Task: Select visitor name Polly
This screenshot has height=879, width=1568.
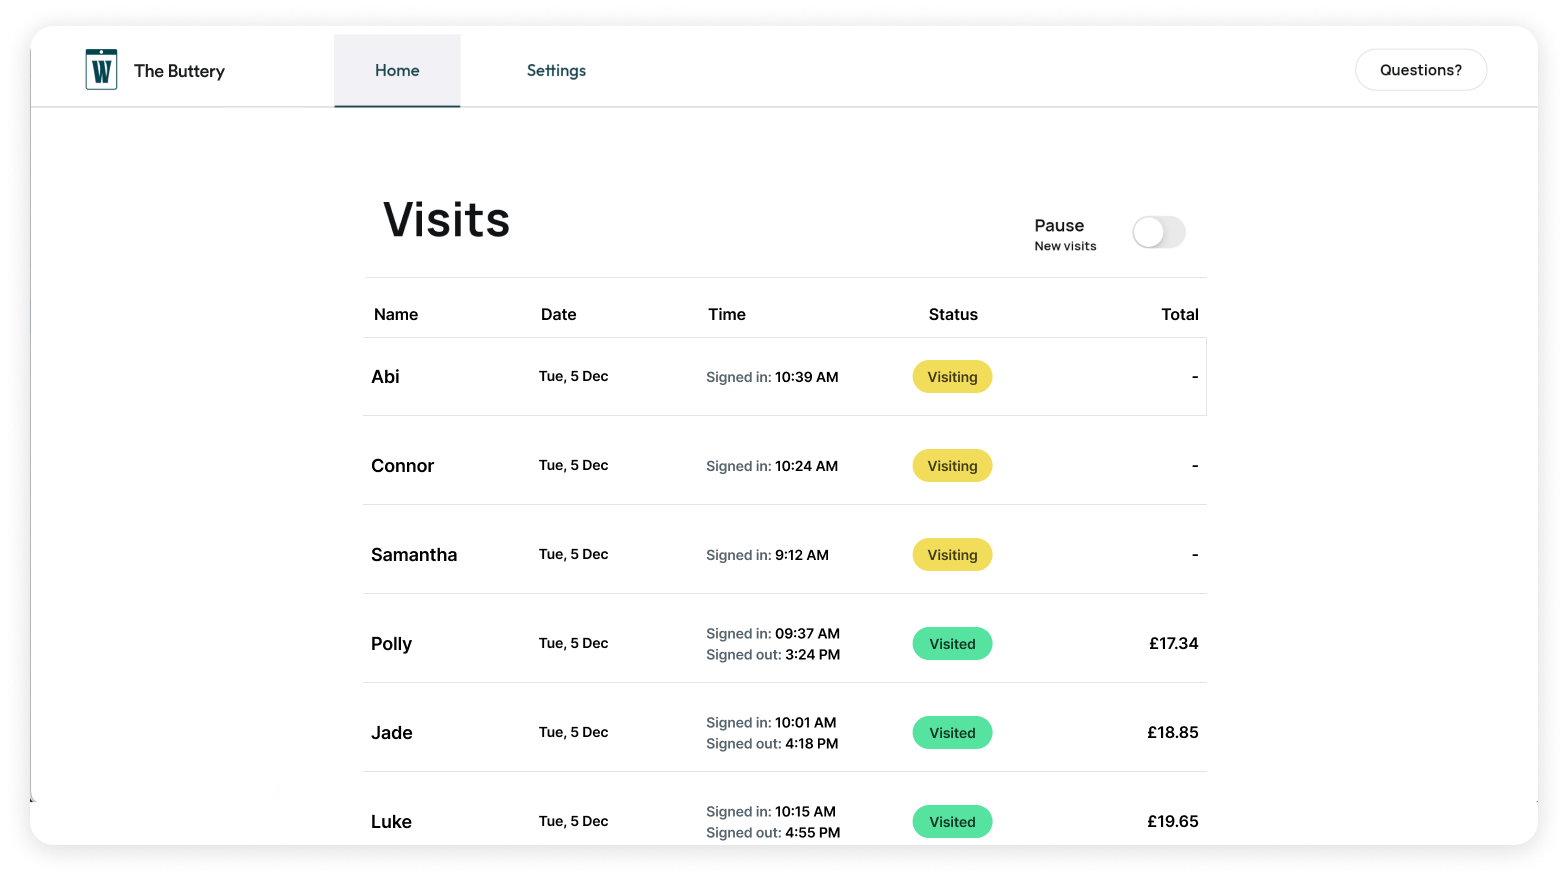Action: pyautogui.click(x=391, y=644)
